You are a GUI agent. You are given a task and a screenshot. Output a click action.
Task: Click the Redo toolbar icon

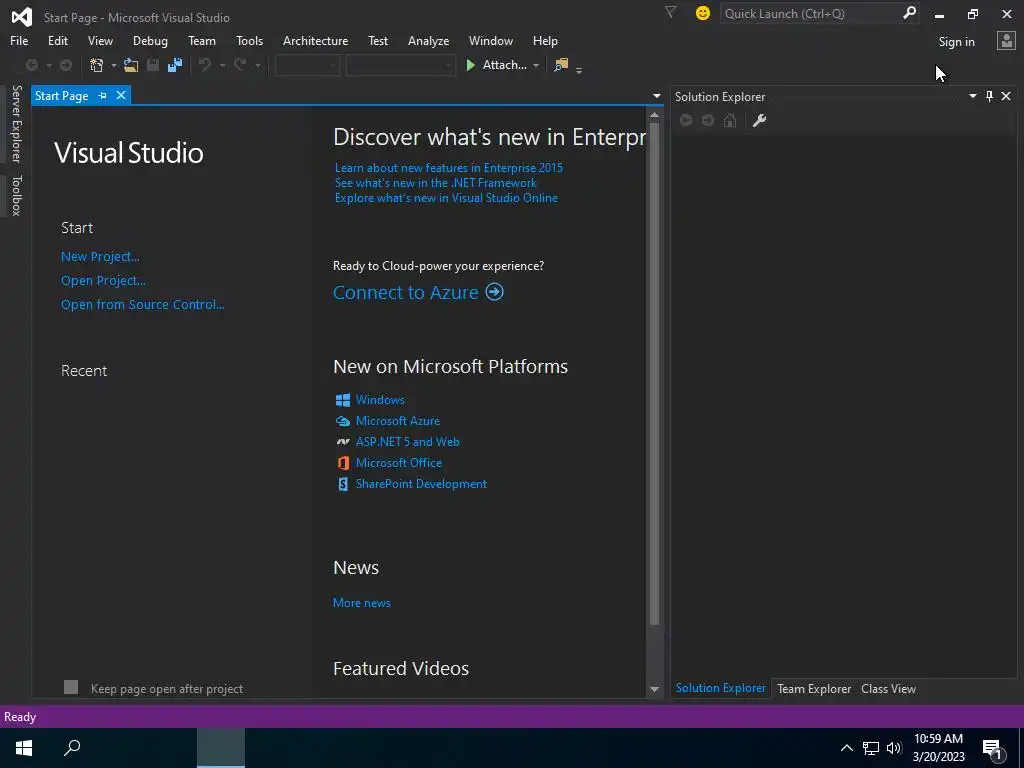(240, 65)
